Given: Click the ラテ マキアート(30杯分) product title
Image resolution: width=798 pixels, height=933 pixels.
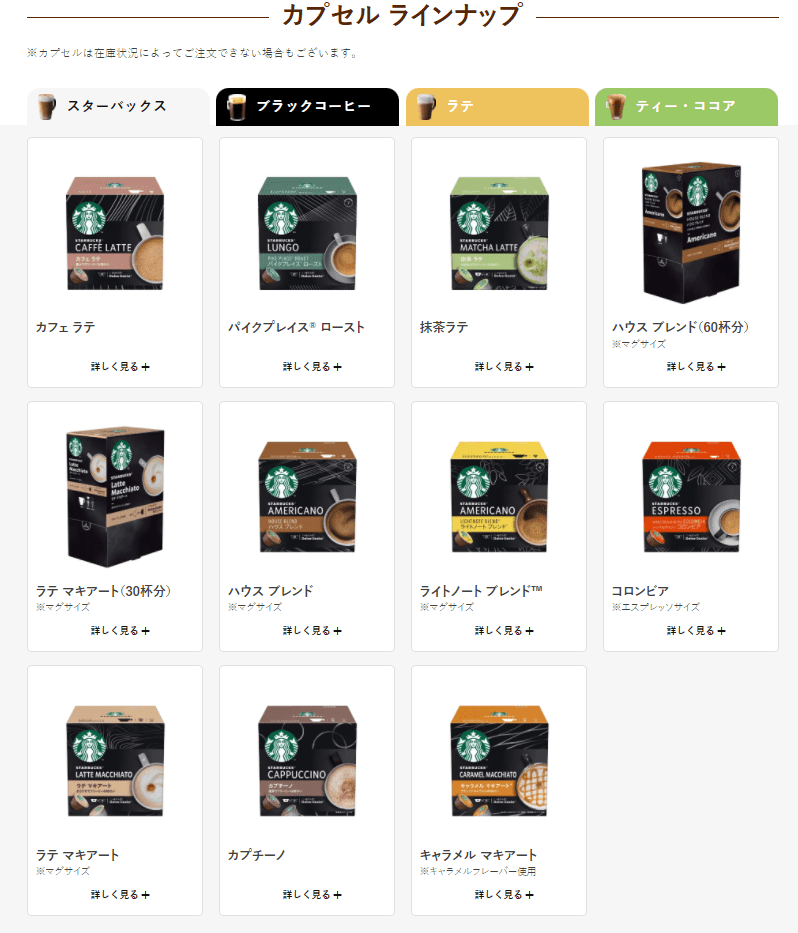Looking at the screenshot, I should click(103, 591).
